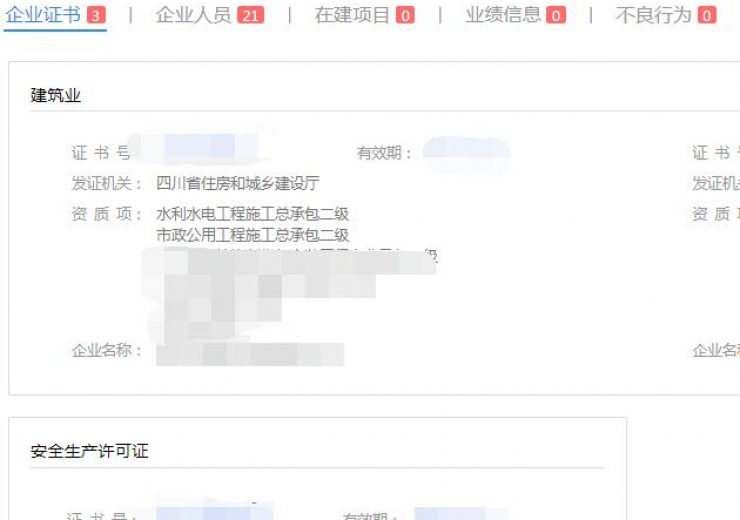The image size is (740, 520).
Task: Click 市政公用工程施工总承包二级 qualification
Action: tap(252, 235)
